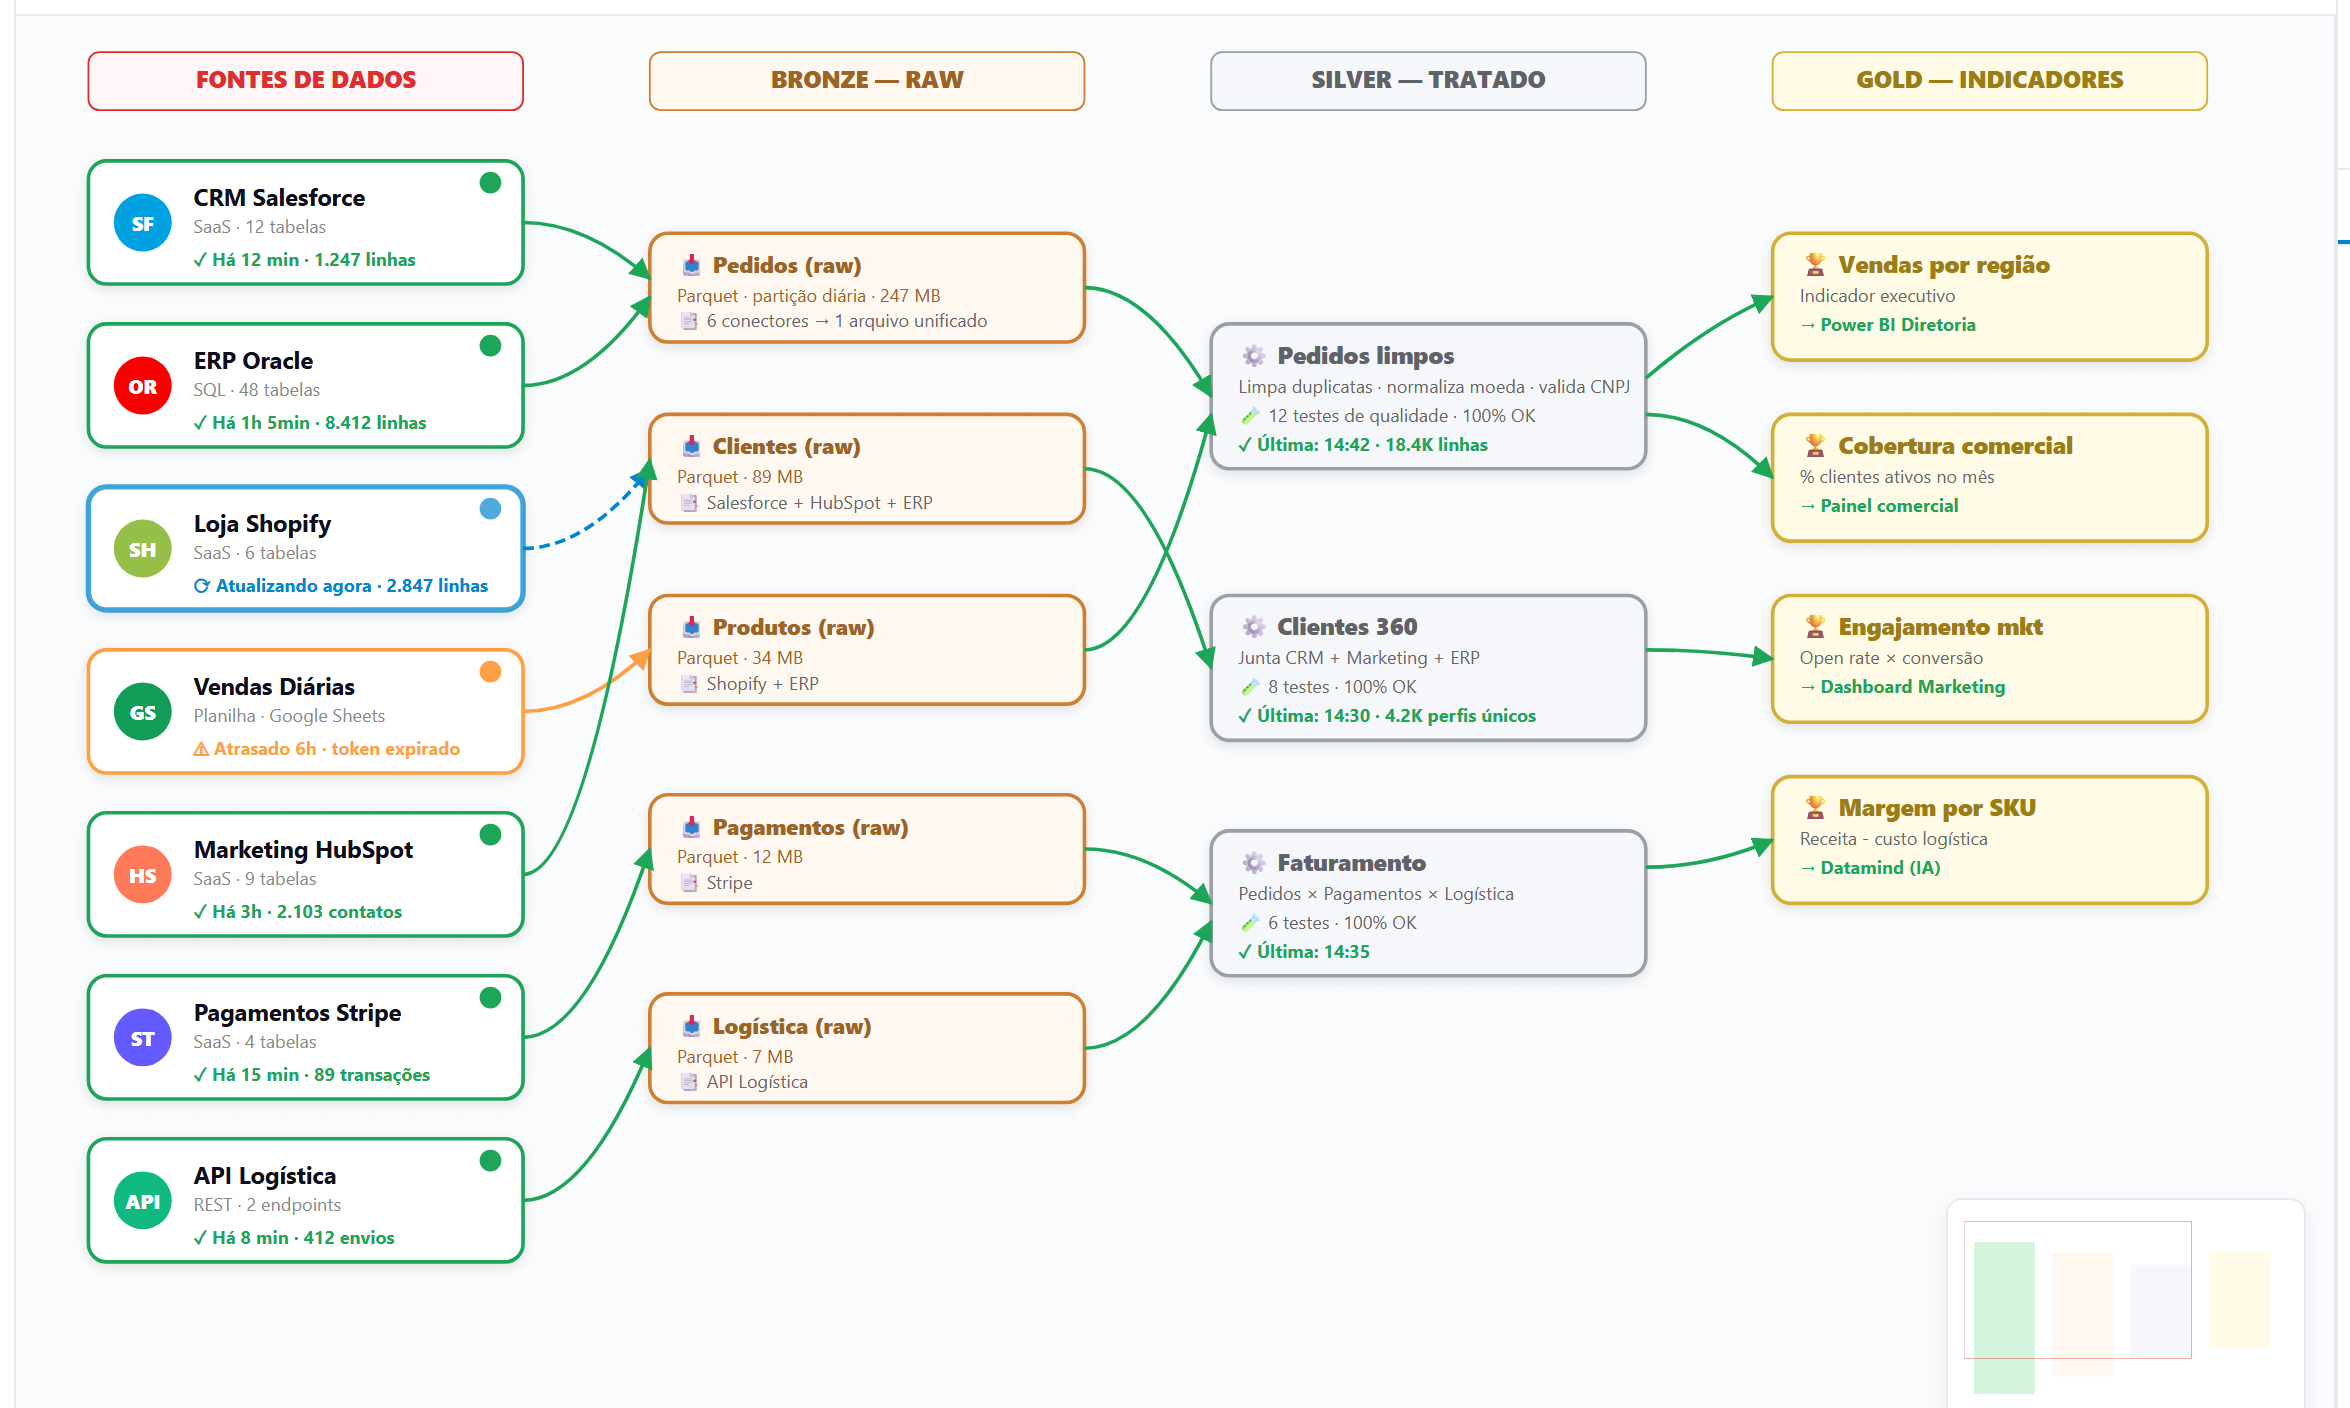
Task: Select the GOLD — INDICADORES column header
Action: 1990,81
